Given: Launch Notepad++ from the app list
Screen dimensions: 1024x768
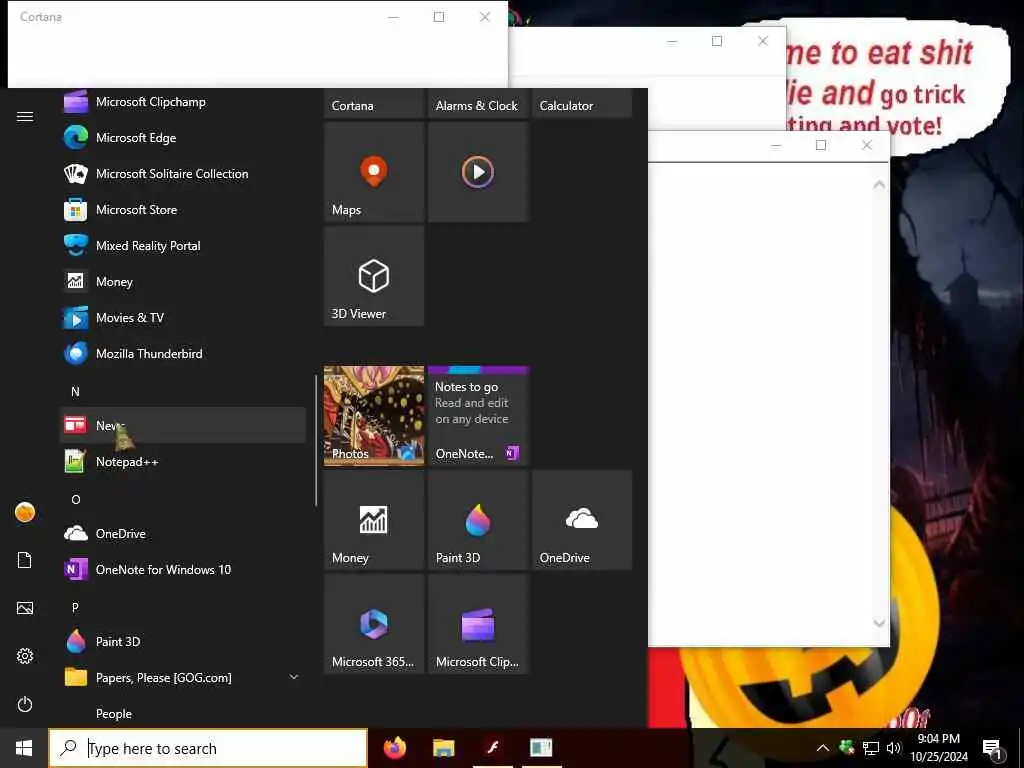Looking at the screenshot, I should coord(183,462).
